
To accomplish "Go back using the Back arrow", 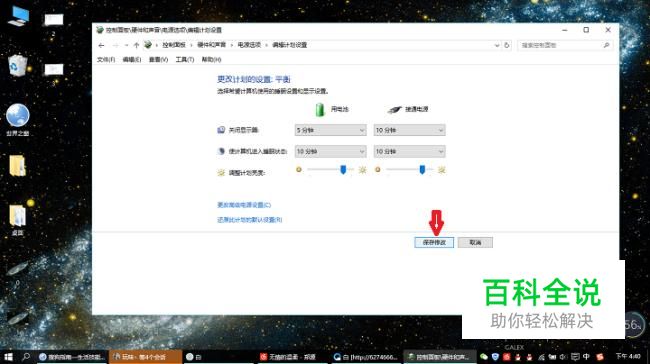I will point(101,45).
